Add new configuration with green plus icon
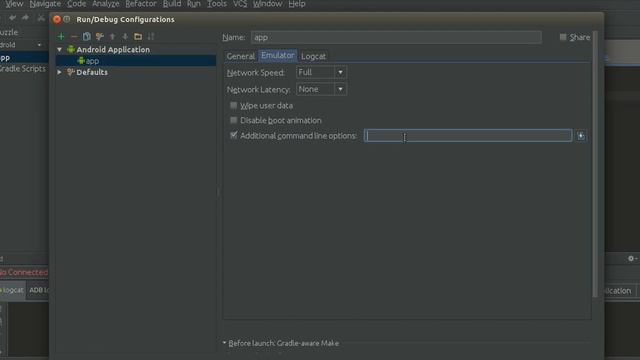 click(x=61, y=37)
